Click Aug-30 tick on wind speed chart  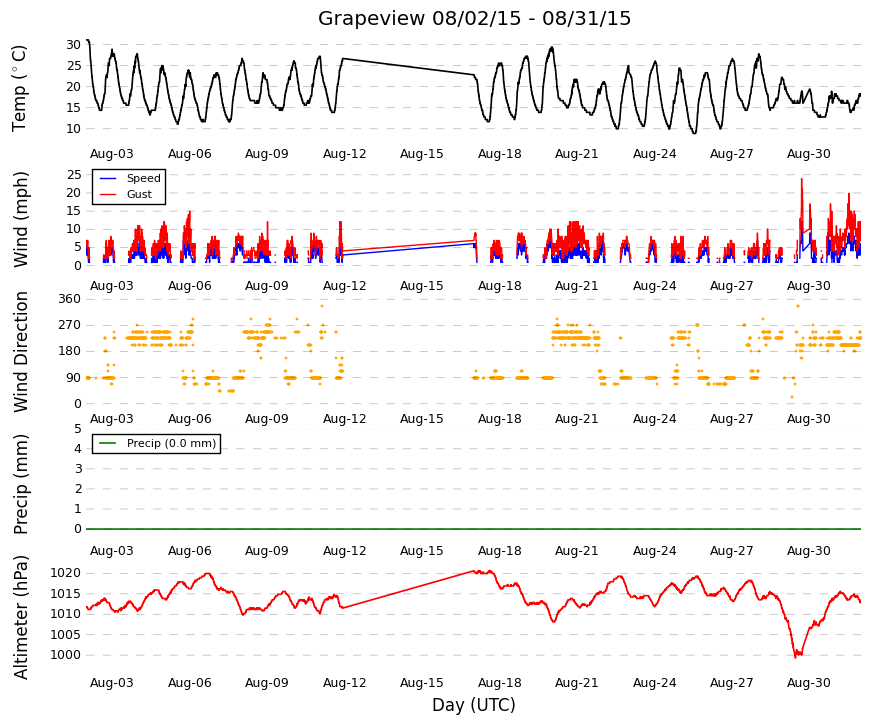[809, 286]
